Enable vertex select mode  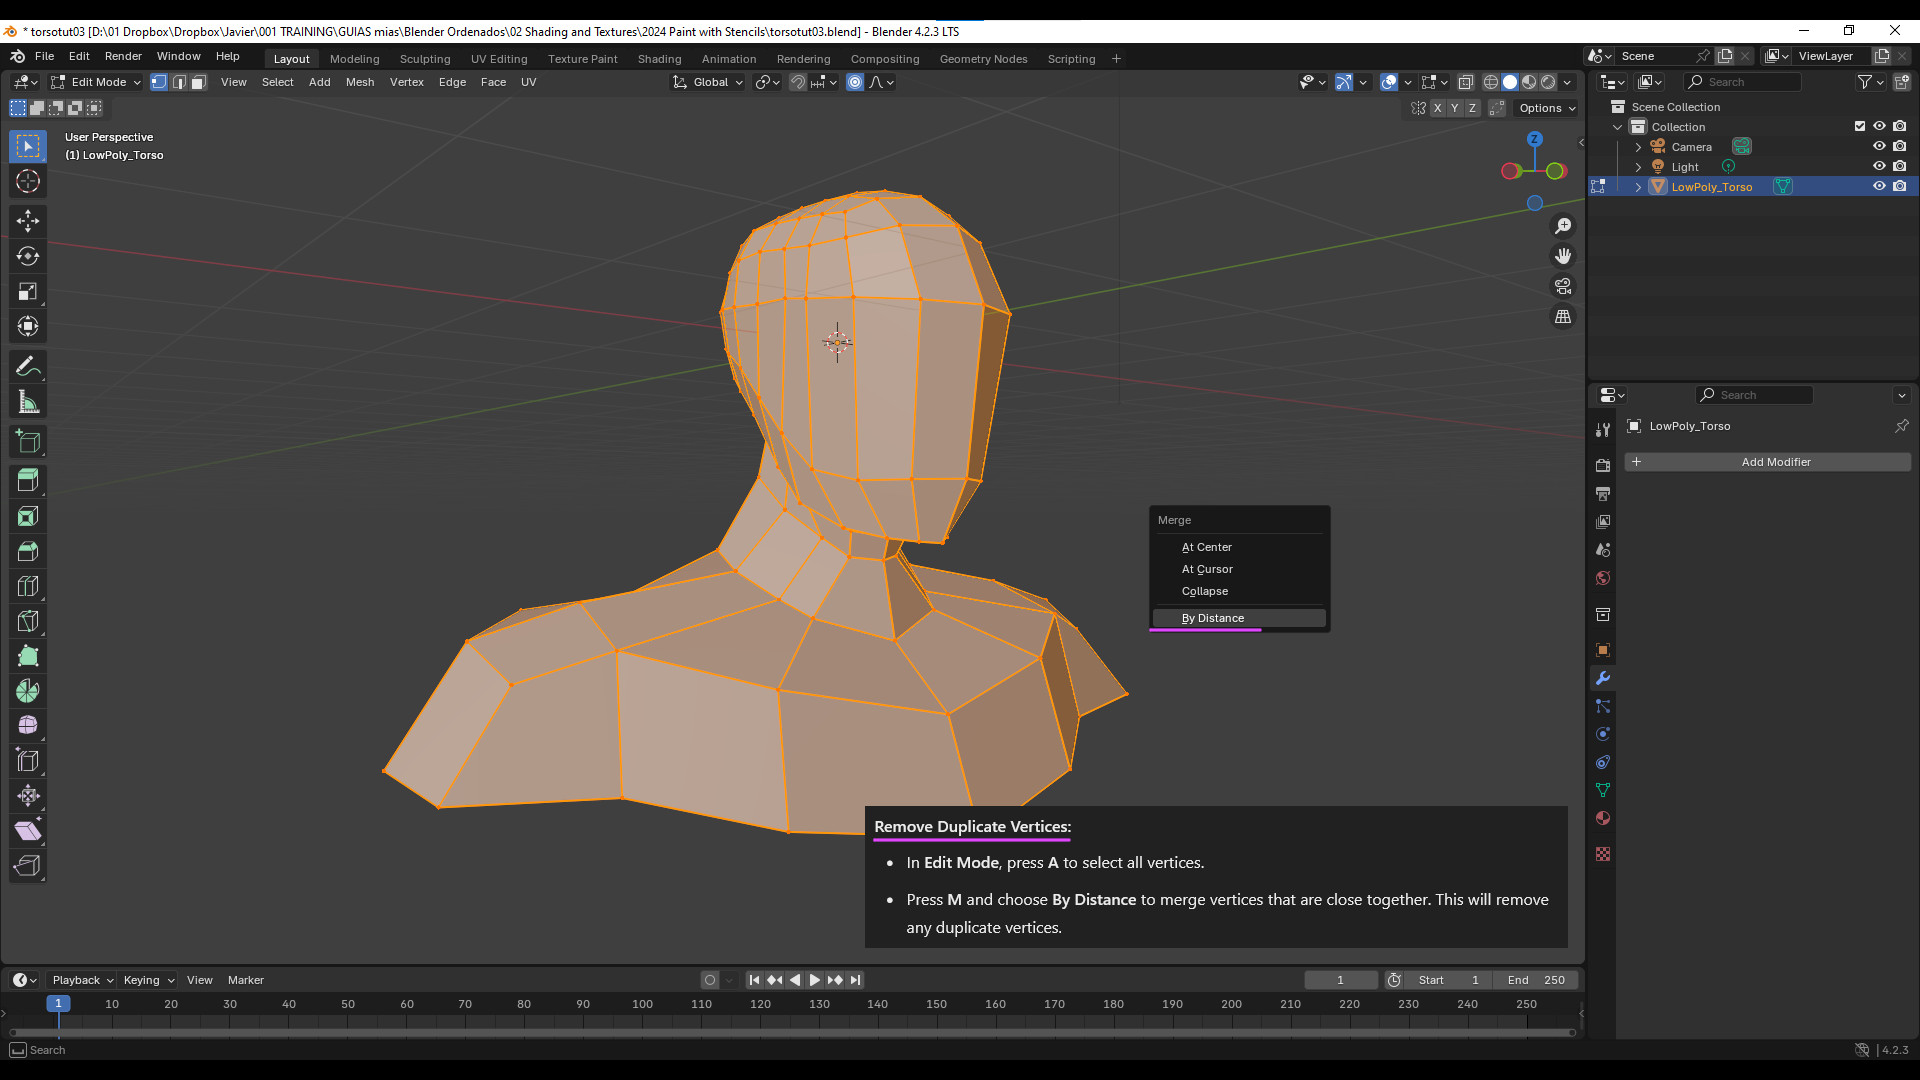click(159, 82)
